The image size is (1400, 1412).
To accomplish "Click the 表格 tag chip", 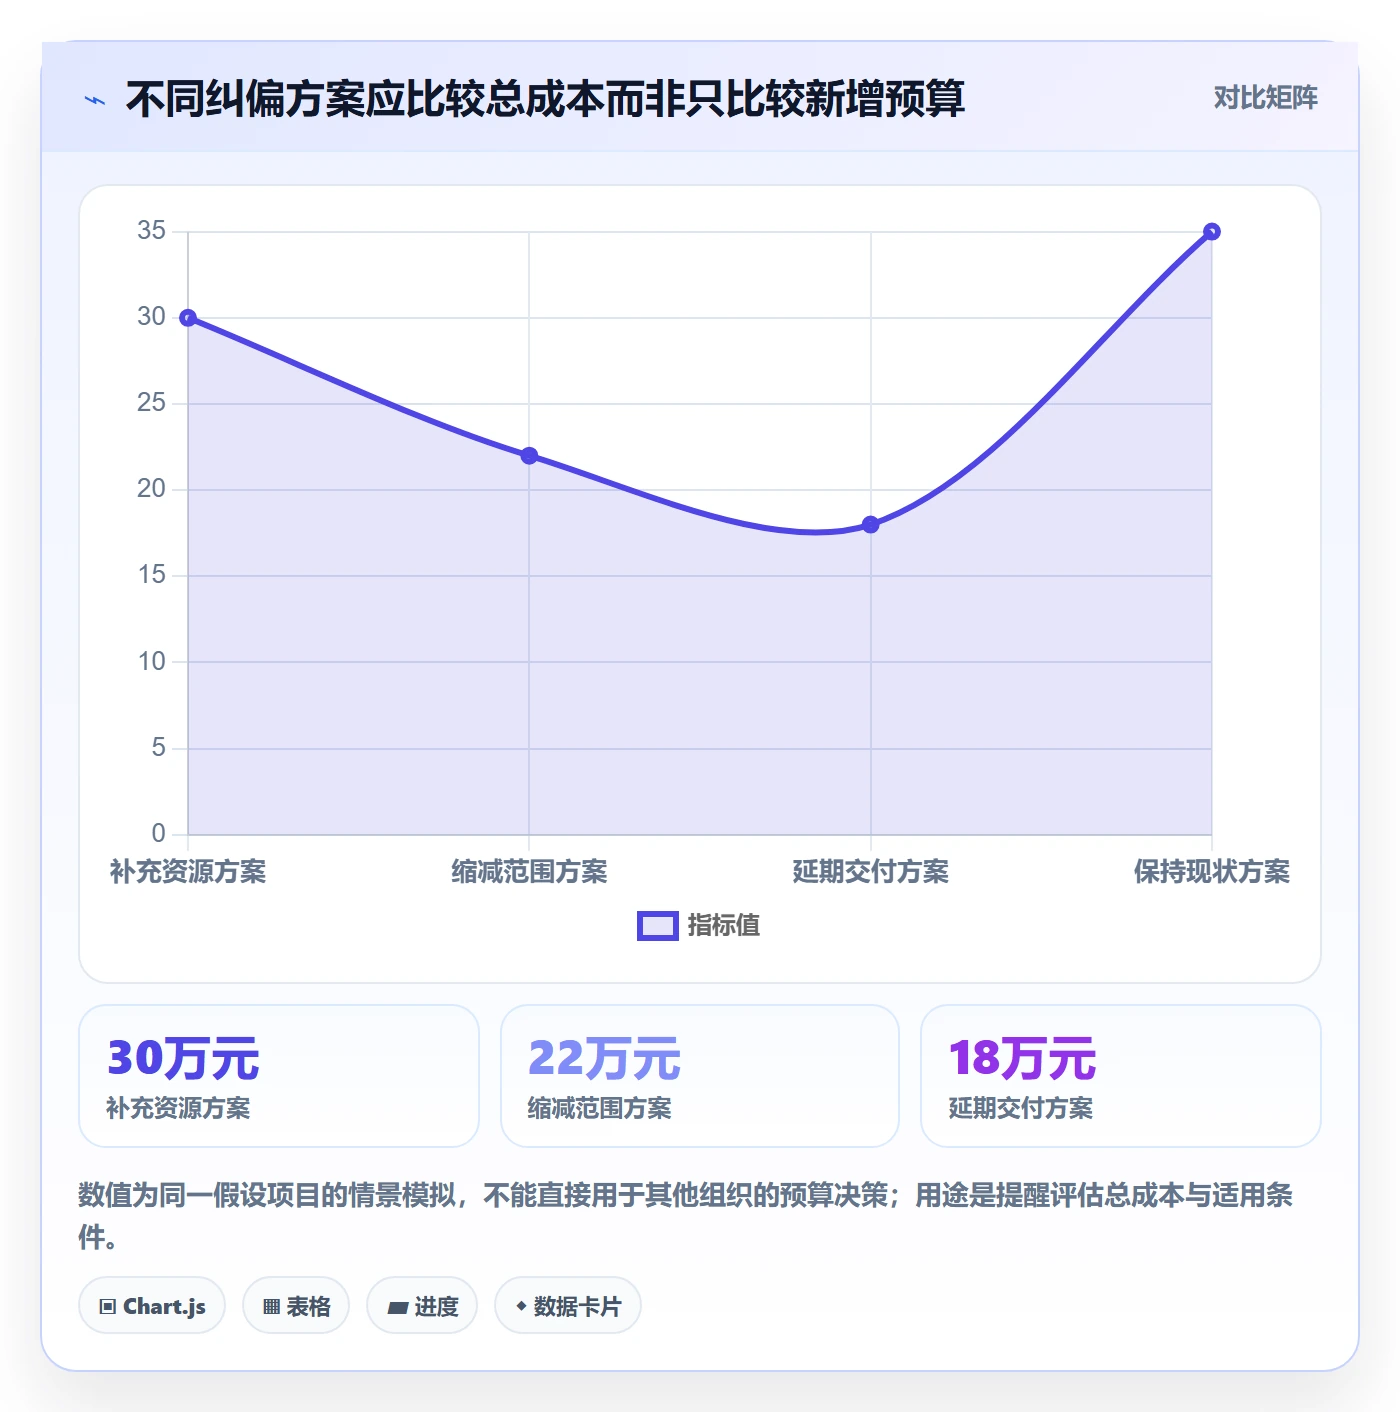I will click(x=296, y=1306).
